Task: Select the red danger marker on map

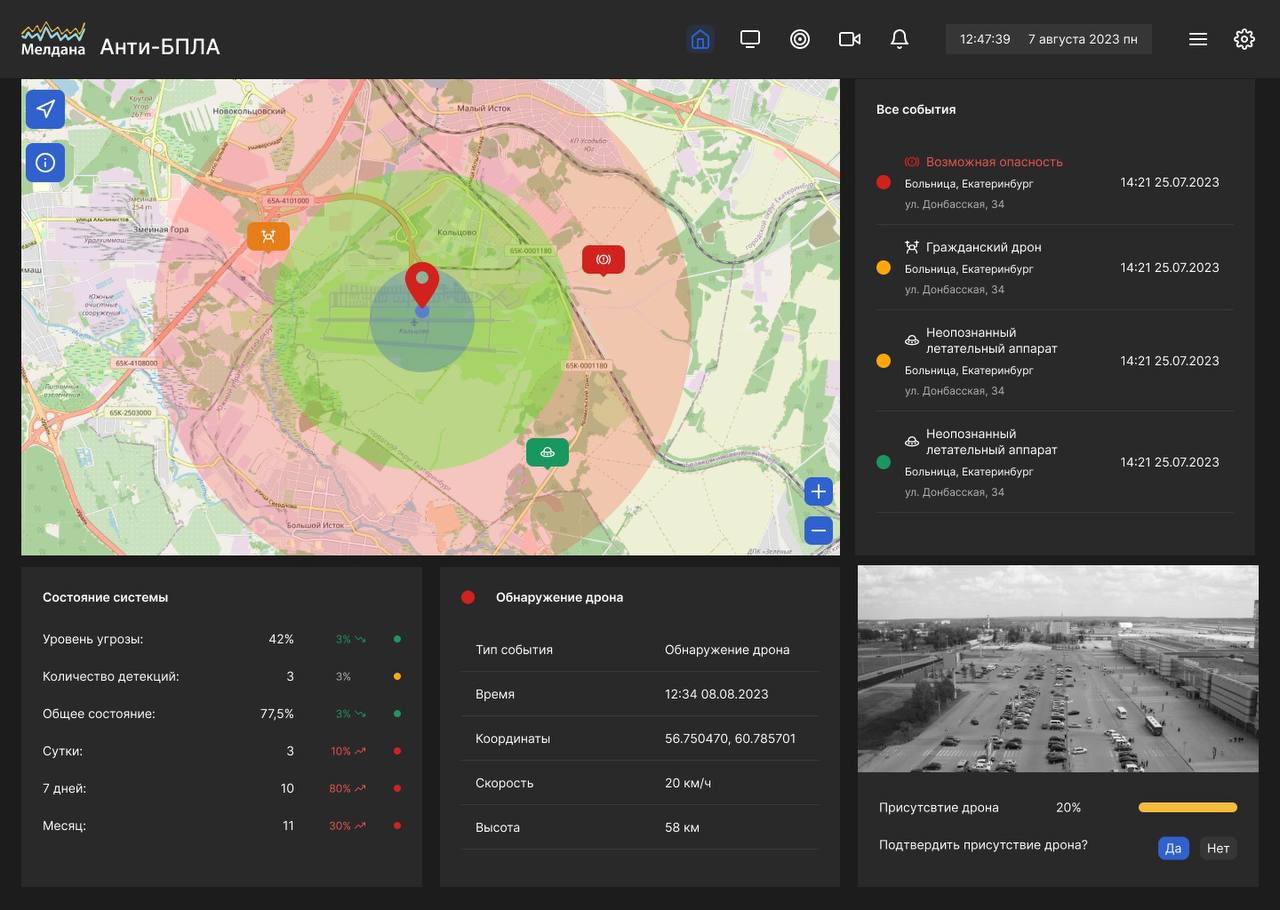Action: point(603,259)
